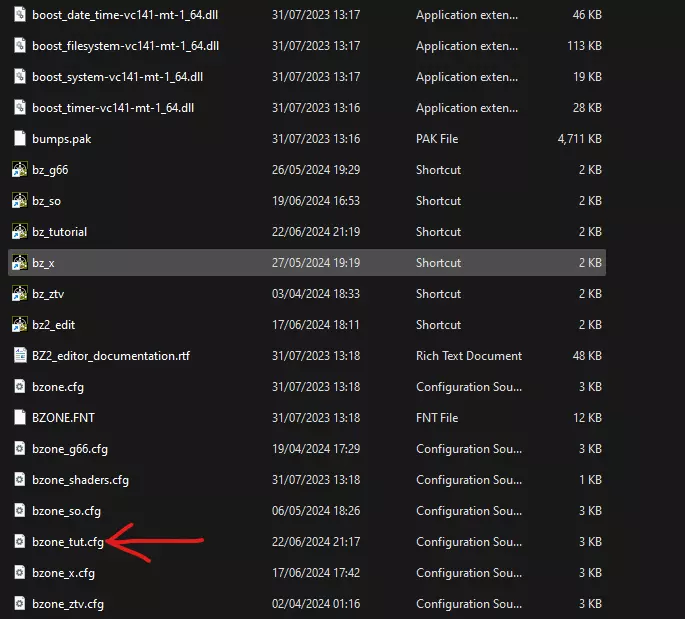Screen dimensions: 685x619
Task: Click the bzone_shaders.cfg config icon
Action: point(20,480)
